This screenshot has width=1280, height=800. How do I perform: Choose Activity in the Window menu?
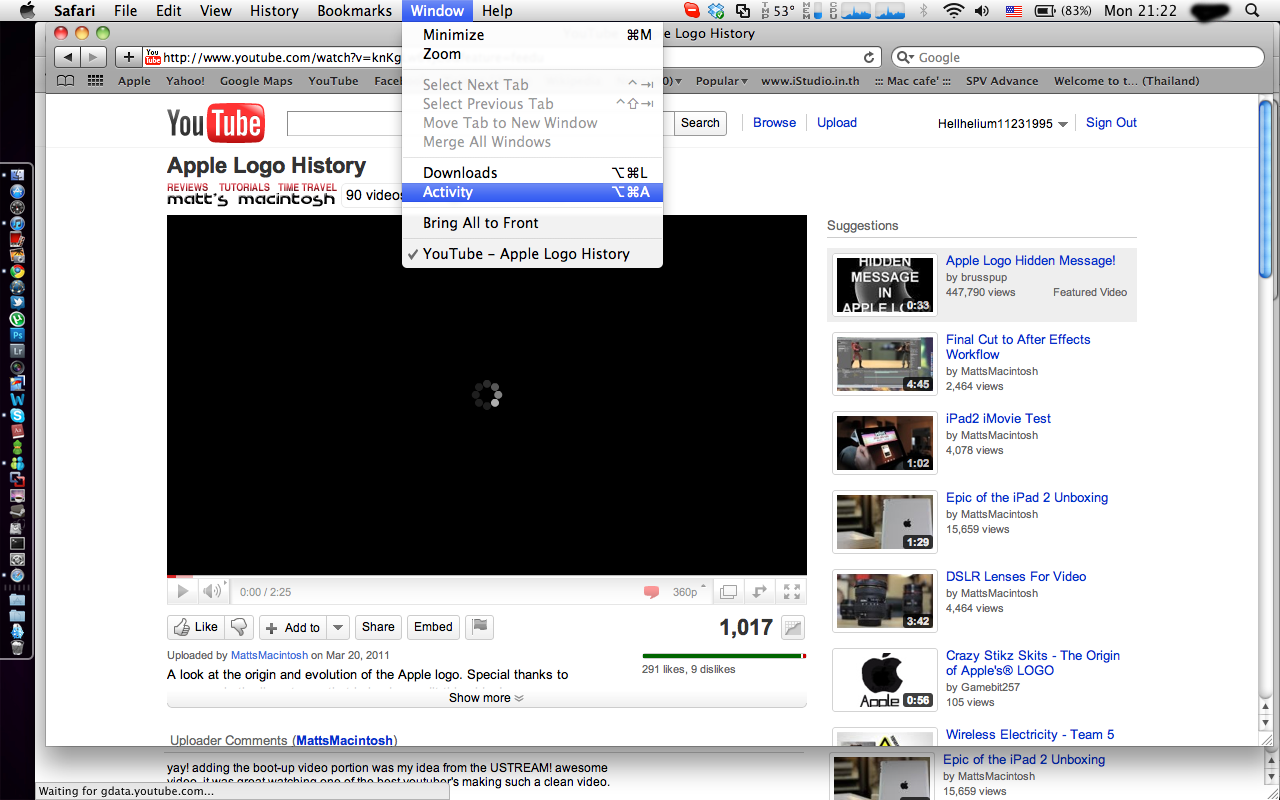(x=532, y=192)
